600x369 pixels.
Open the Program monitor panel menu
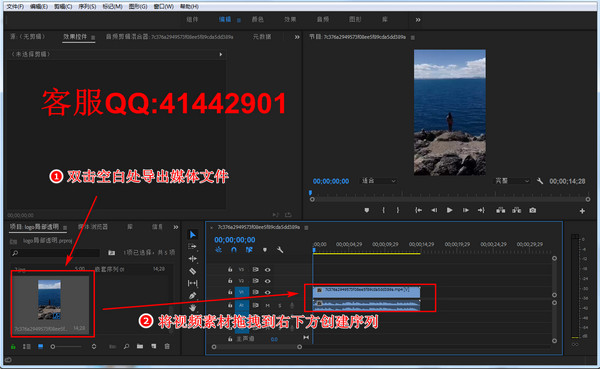(x=412, y=38)
